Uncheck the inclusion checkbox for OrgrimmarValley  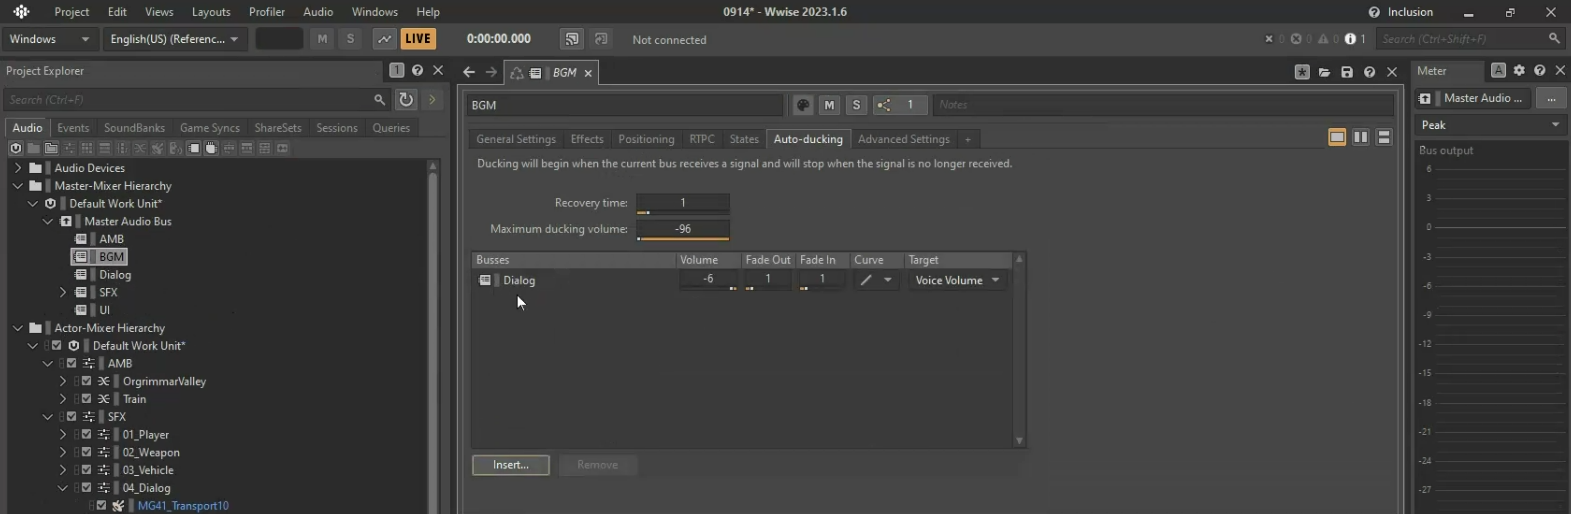(x=86, y=381)
